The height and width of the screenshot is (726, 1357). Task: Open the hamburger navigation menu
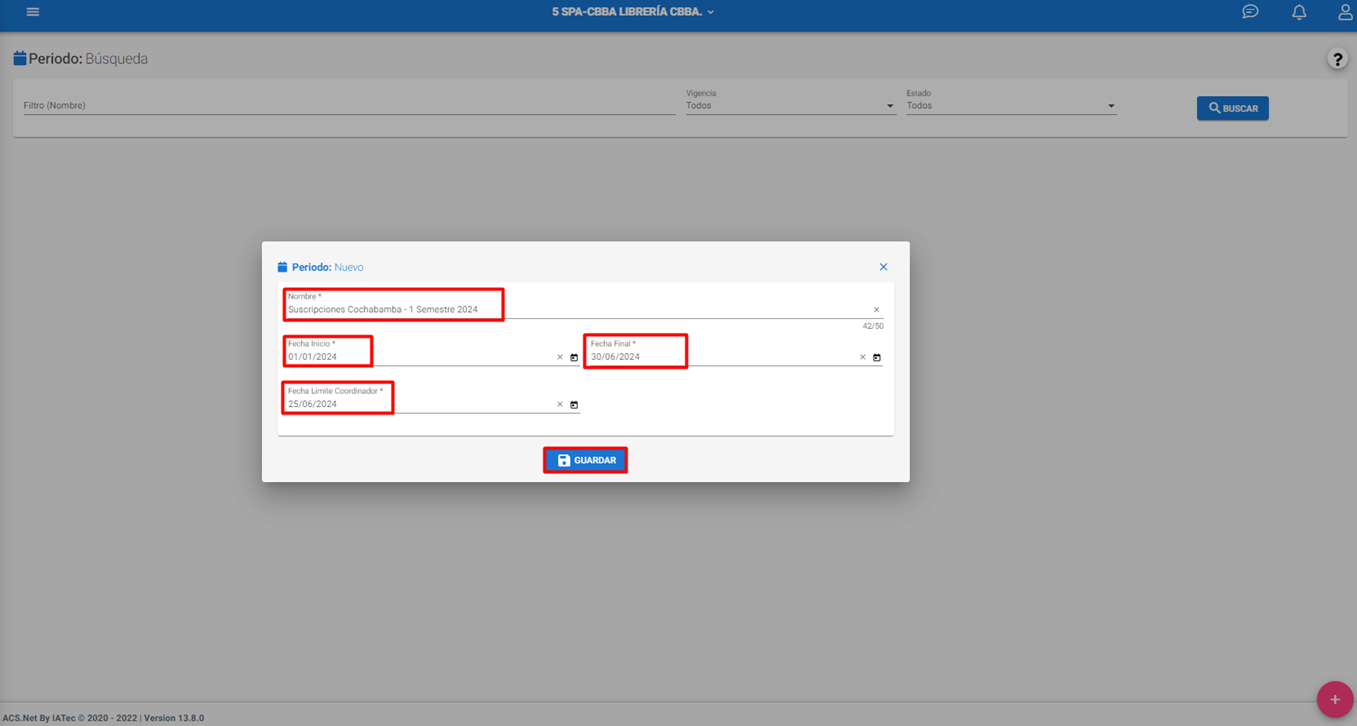click(33, 12)
